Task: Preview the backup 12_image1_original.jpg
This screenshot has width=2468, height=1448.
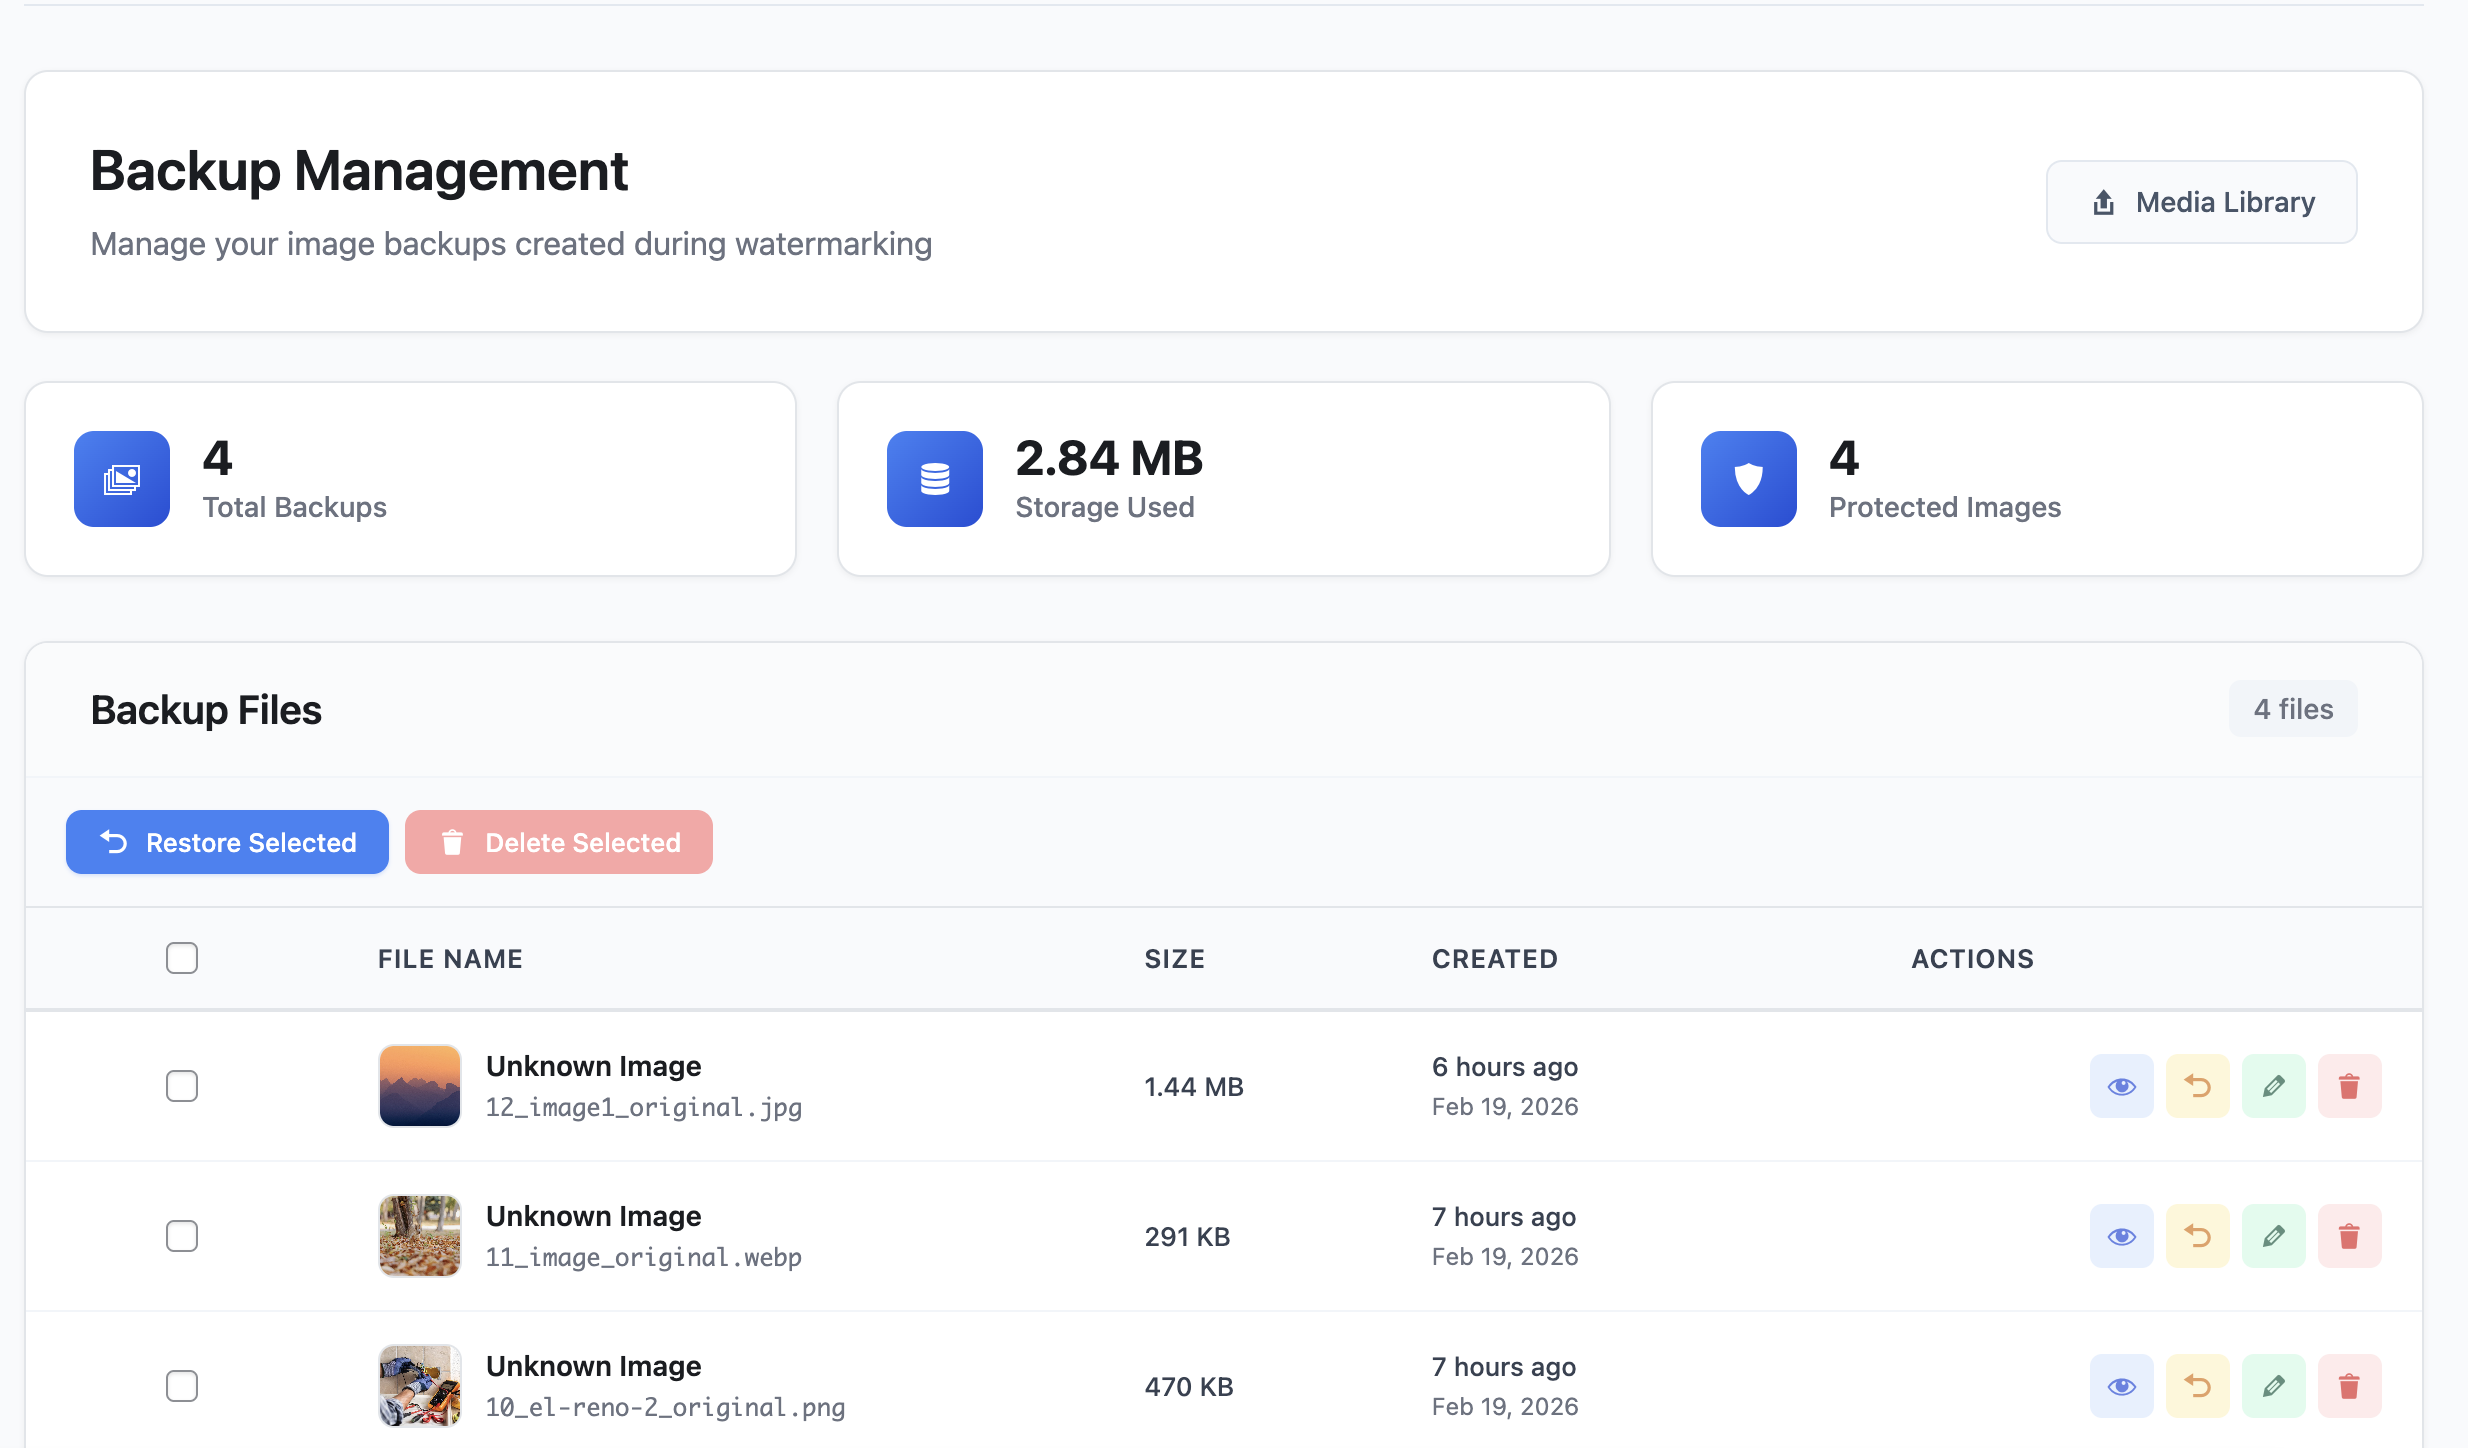Action: [x=2122, y=1086]
